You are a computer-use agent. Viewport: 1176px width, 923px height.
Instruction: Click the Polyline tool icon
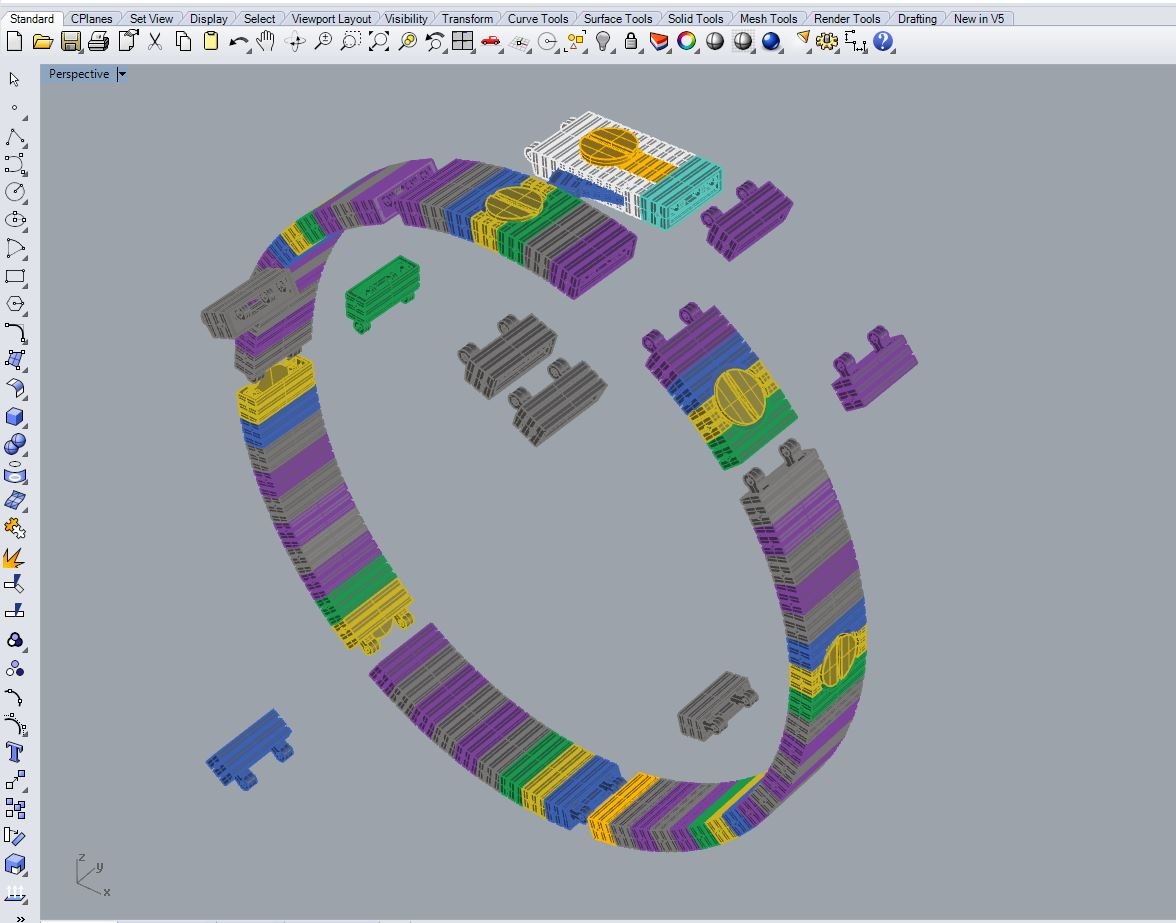[x=15, y=135]
